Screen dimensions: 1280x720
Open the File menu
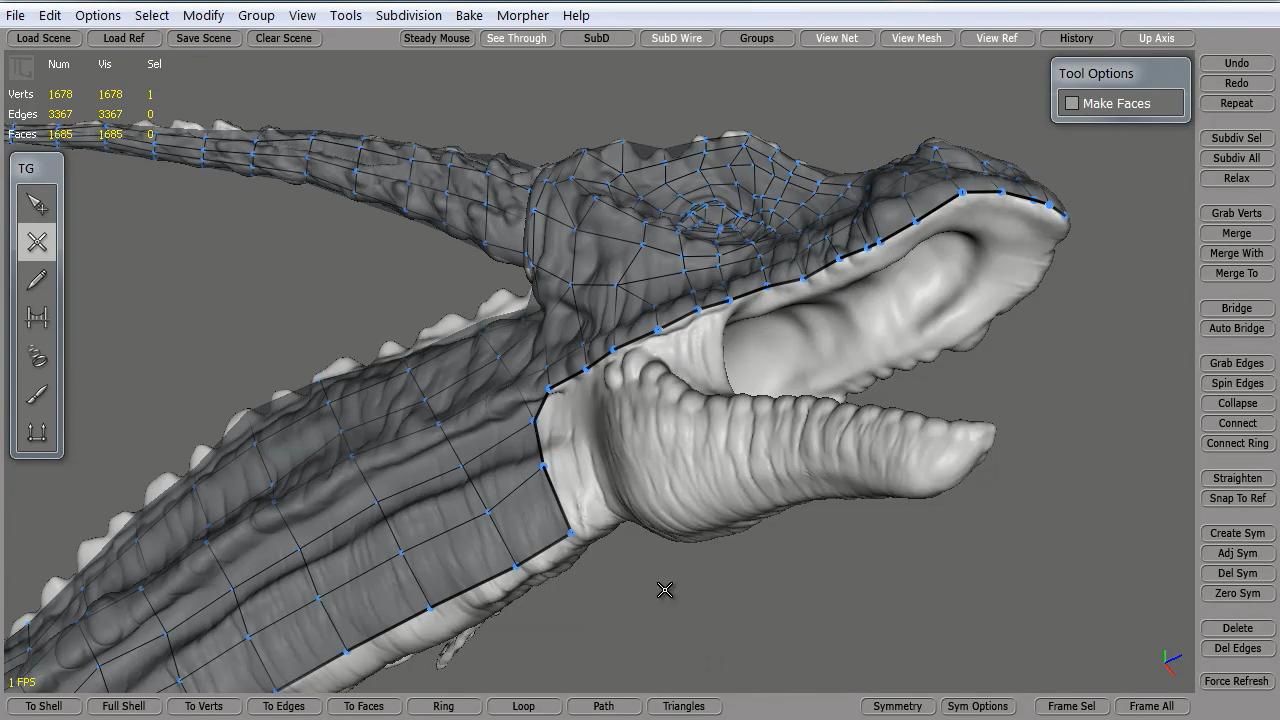pyautogui.click(x=15, y=15)
